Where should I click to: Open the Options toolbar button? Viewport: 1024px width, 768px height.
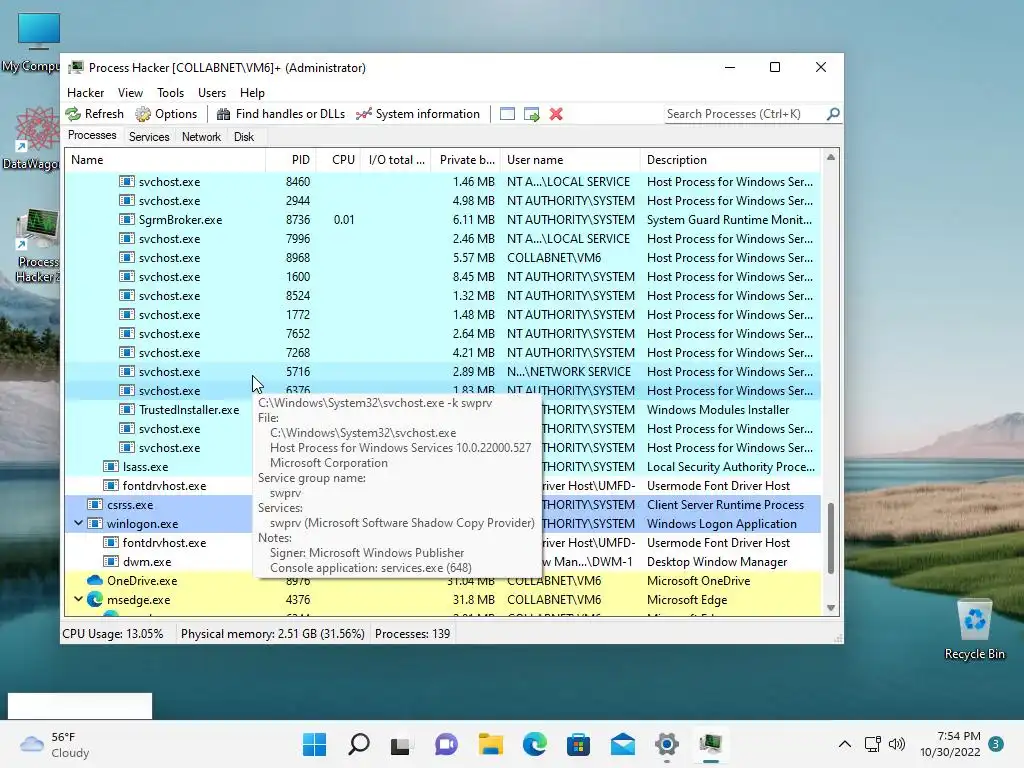166,114
